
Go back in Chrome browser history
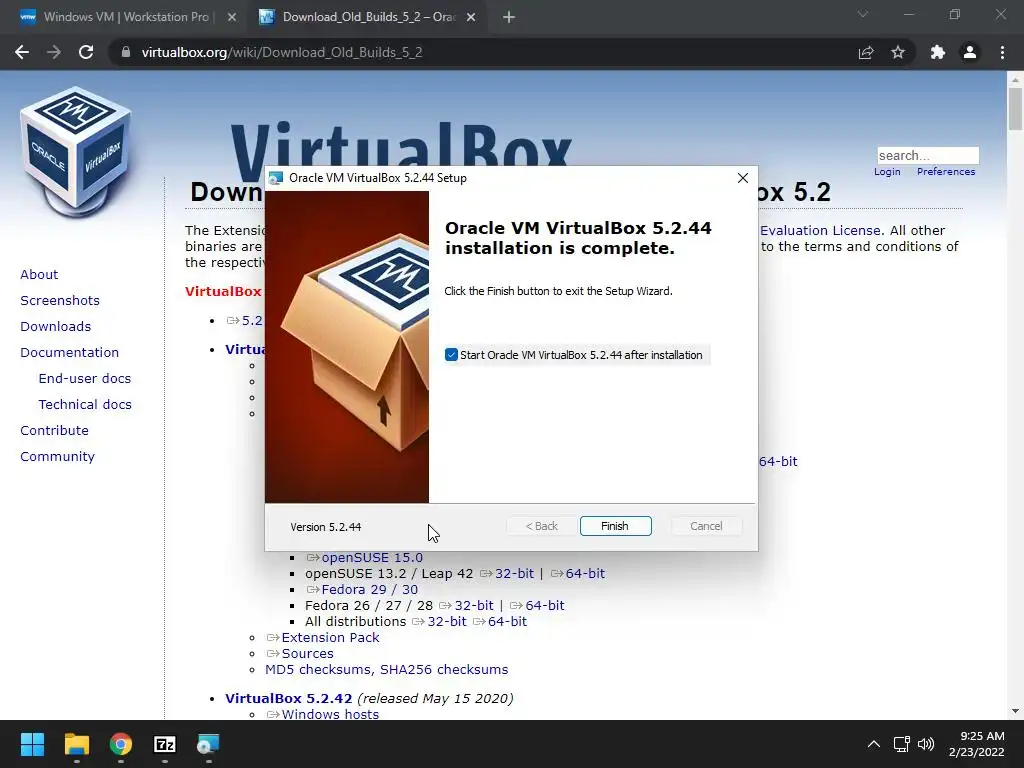tap(22, 52)
